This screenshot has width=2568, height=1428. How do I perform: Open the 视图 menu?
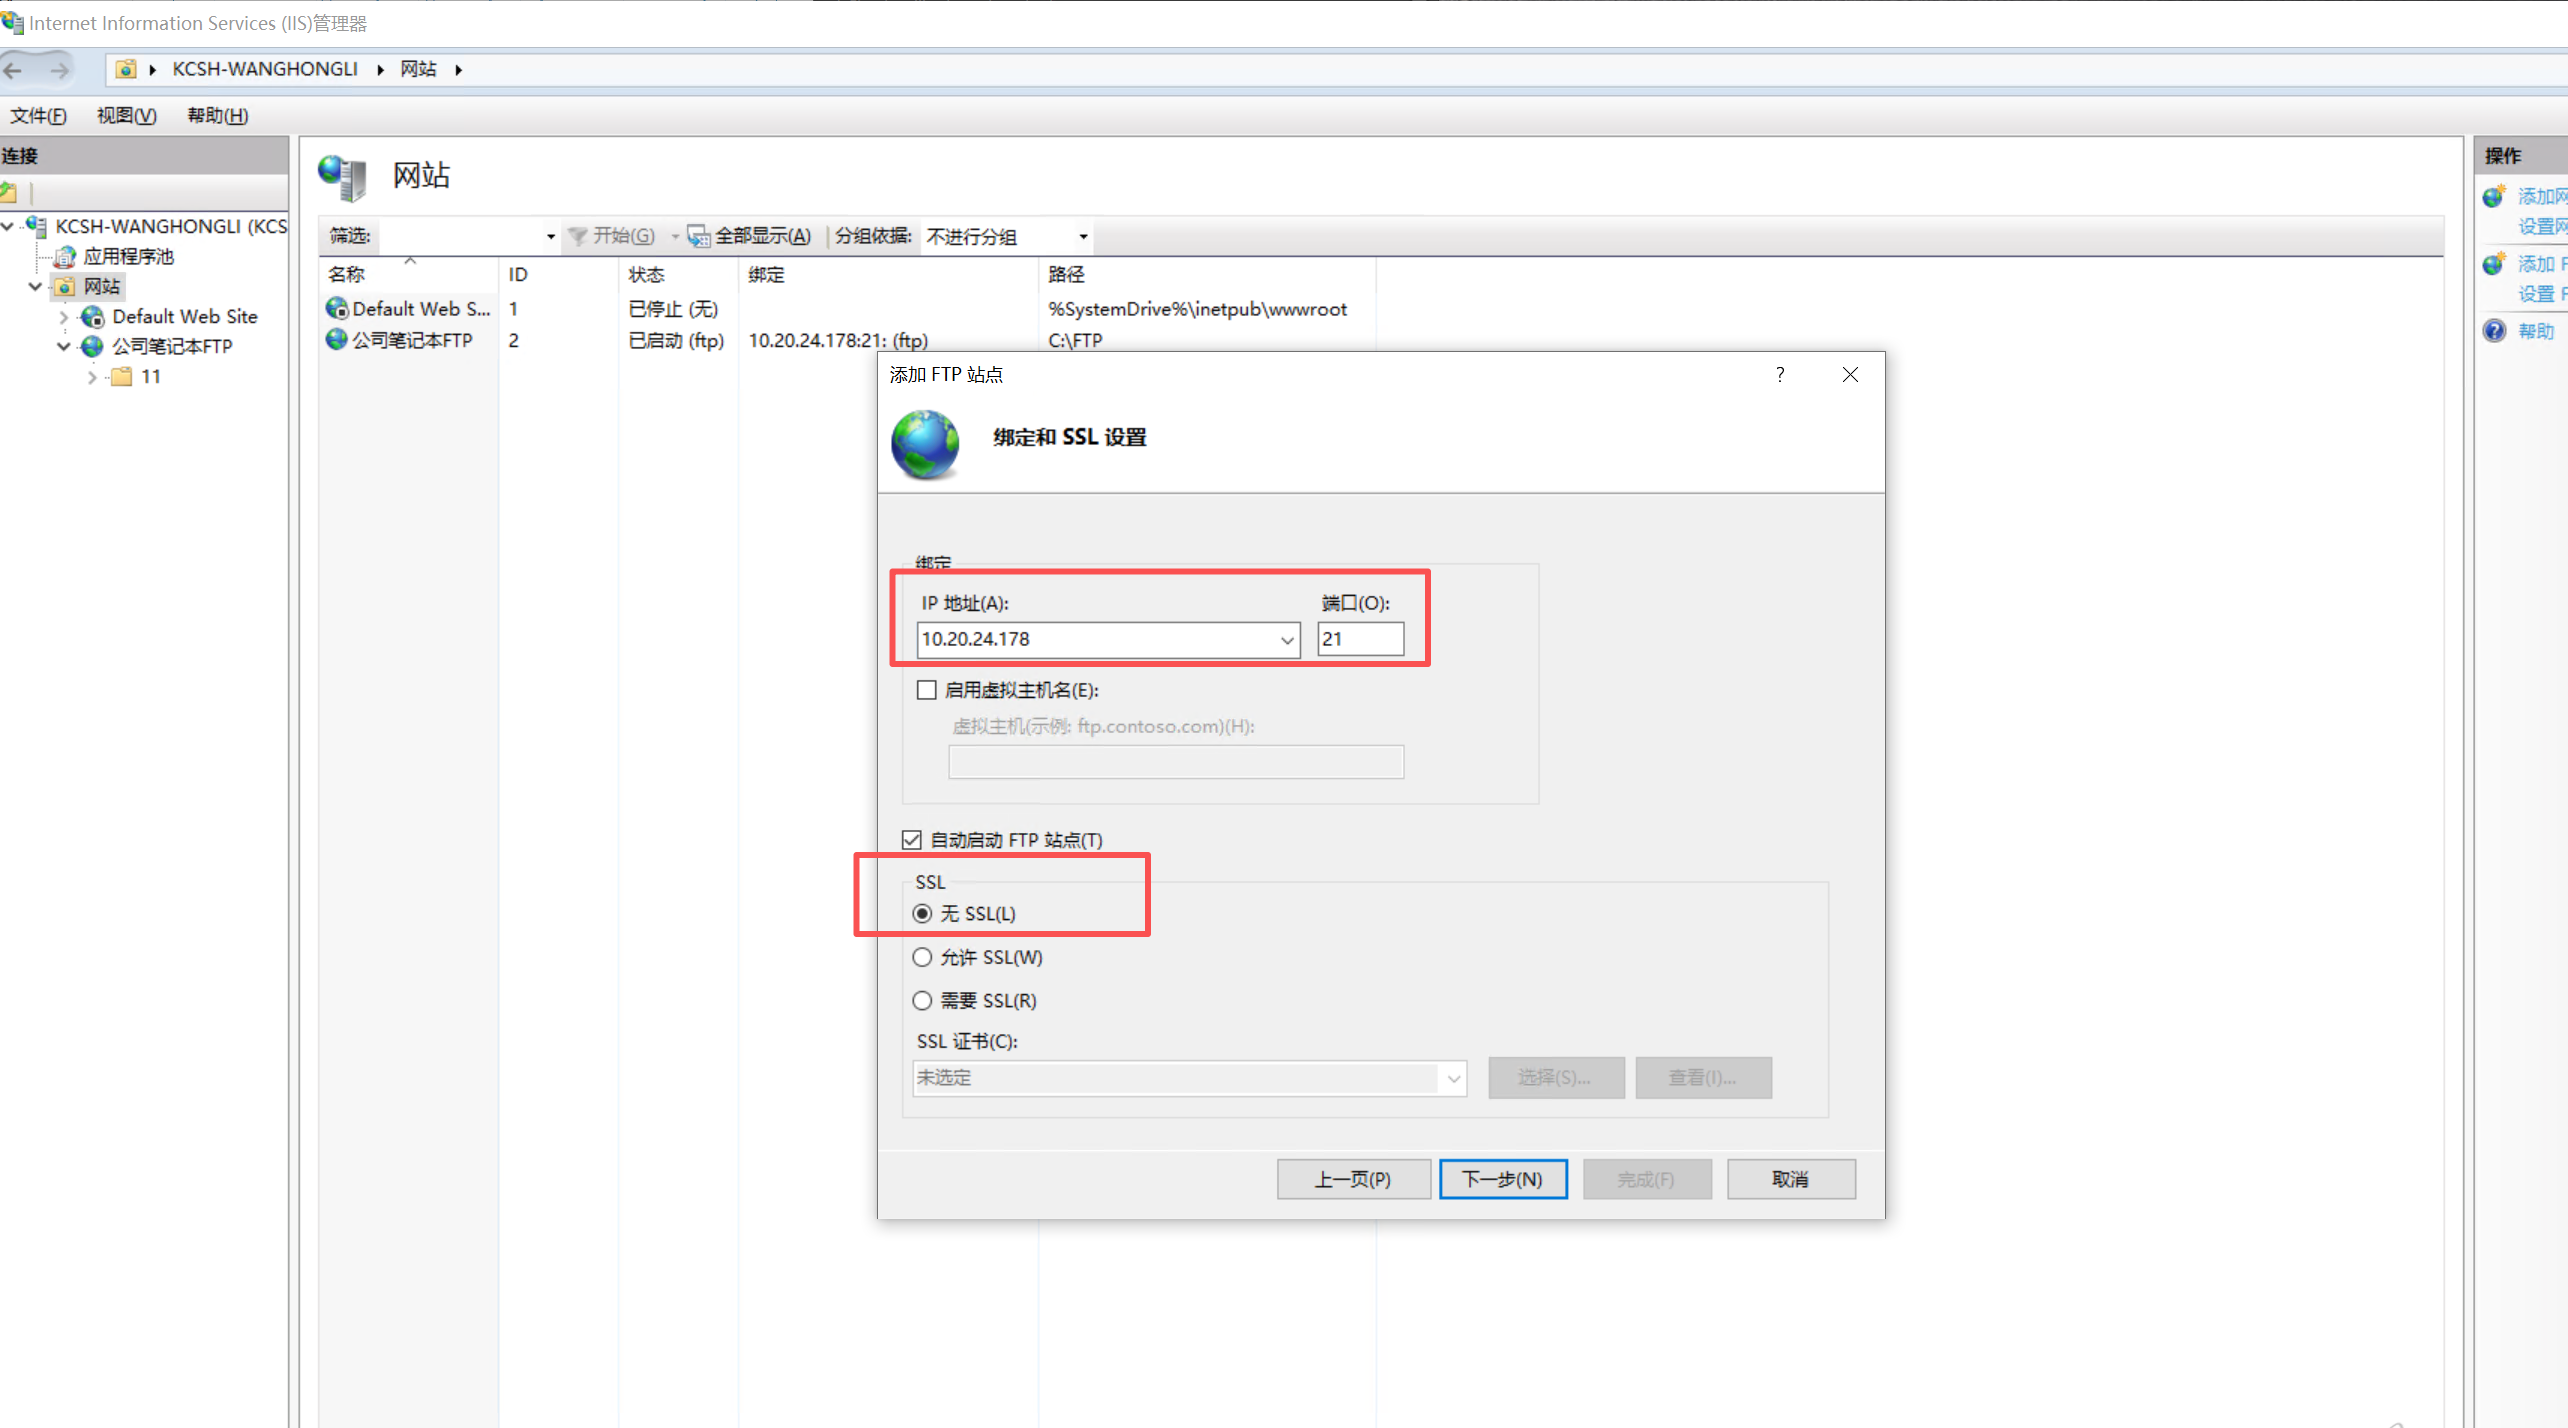point(126,116)
